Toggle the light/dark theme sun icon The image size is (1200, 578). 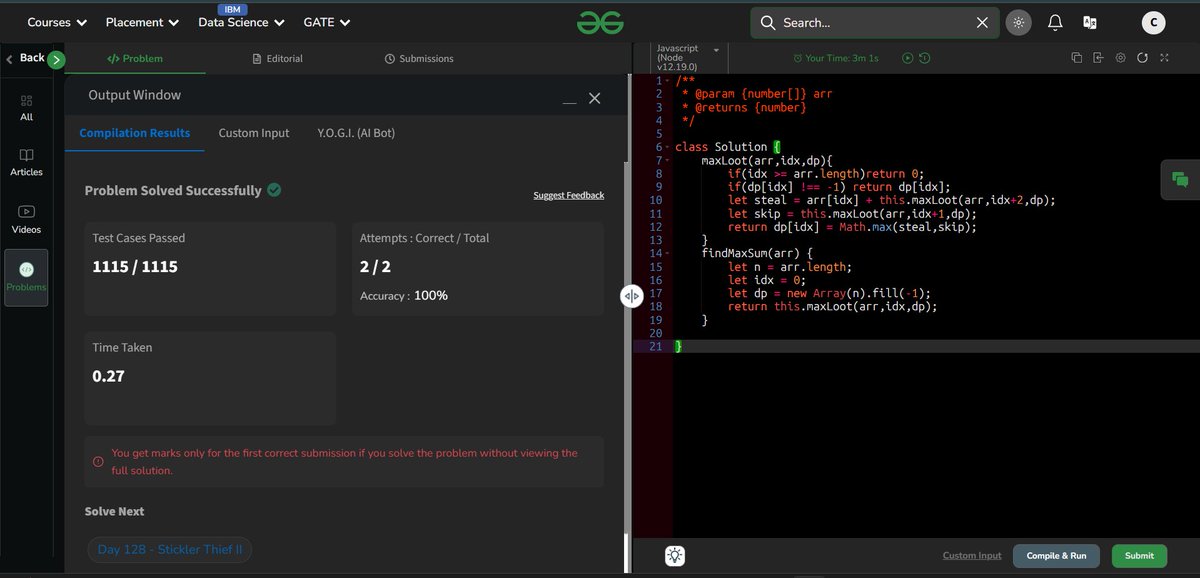coord(1019,22)
